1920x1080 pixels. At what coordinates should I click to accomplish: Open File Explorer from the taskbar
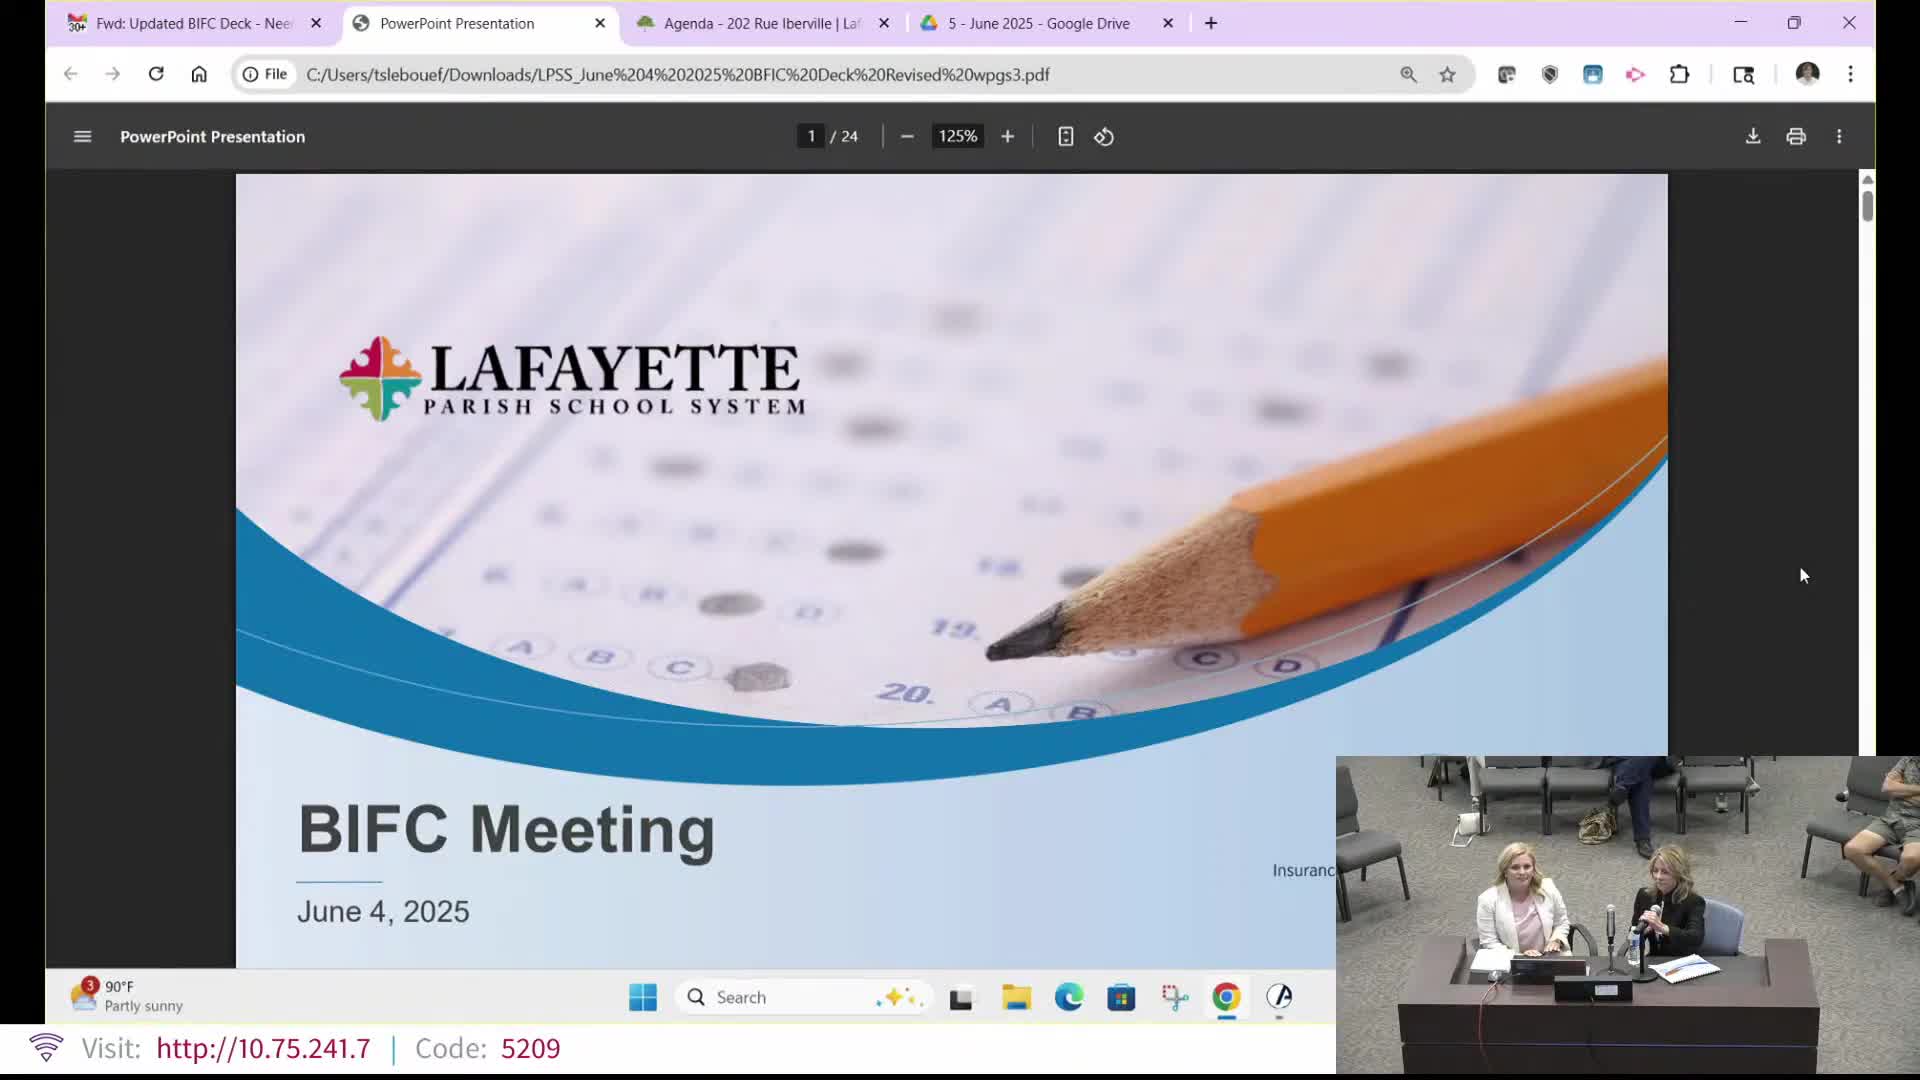(1016, 997)
